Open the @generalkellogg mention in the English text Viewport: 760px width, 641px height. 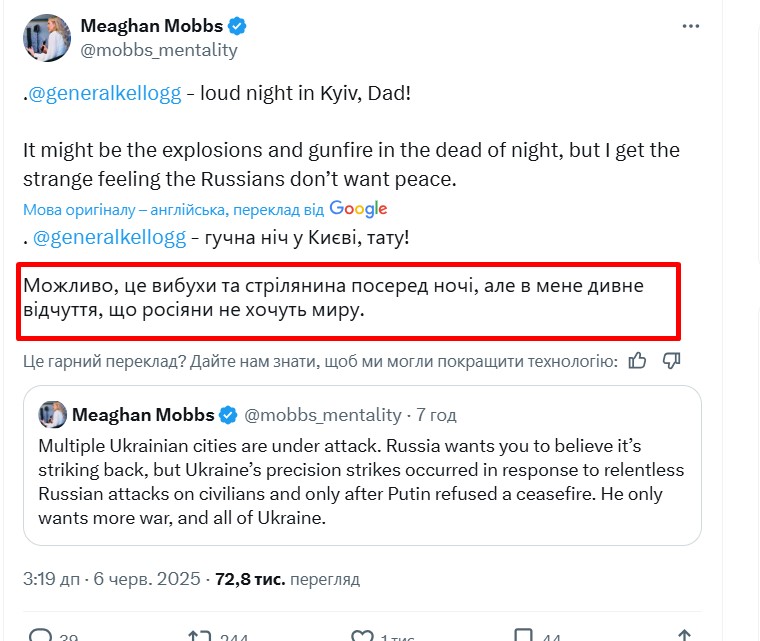pyautogui.click(x=106, y=94)
